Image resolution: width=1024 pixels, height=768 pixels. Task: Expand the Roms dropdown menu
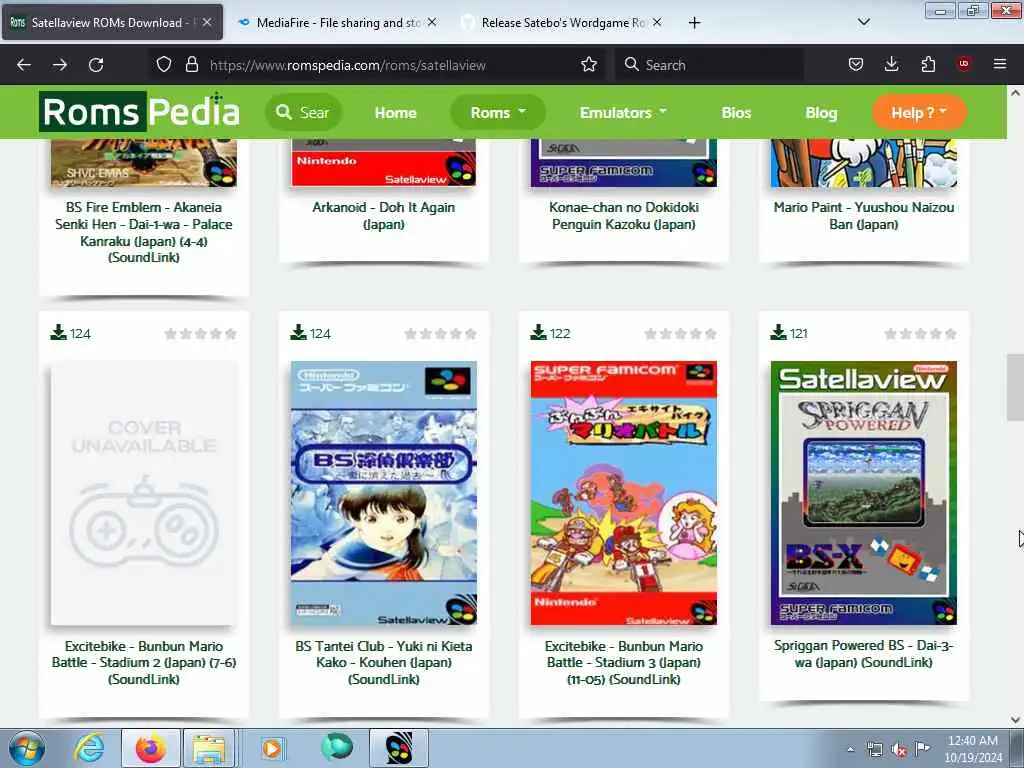(498, 112)
